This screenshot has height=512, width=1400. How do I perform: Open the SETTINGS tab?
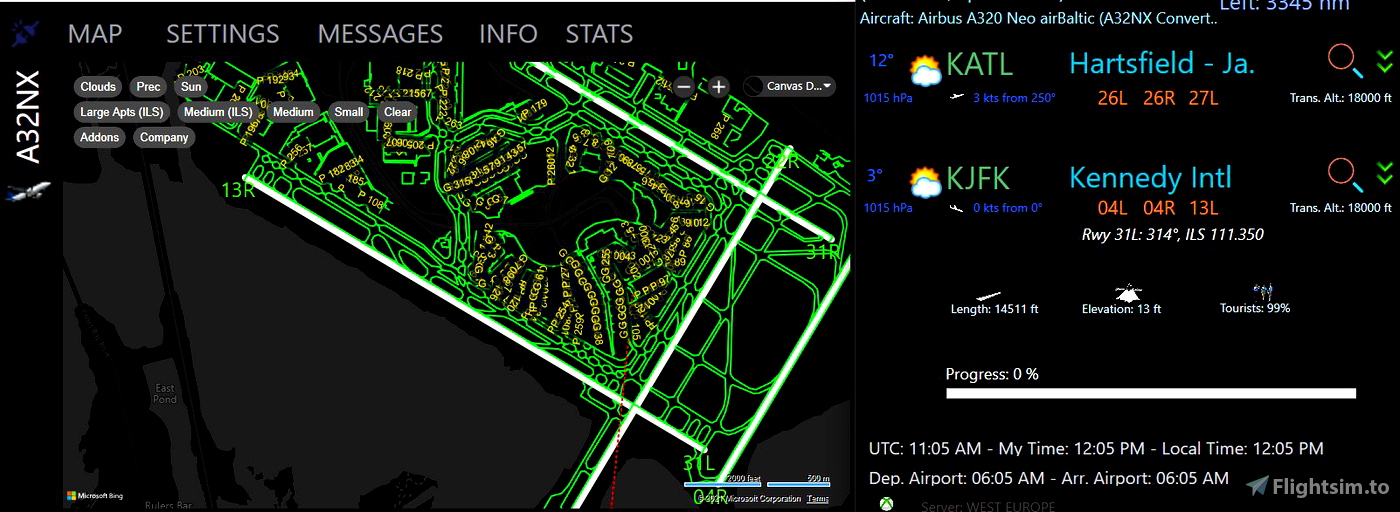[x=223, y=34]
